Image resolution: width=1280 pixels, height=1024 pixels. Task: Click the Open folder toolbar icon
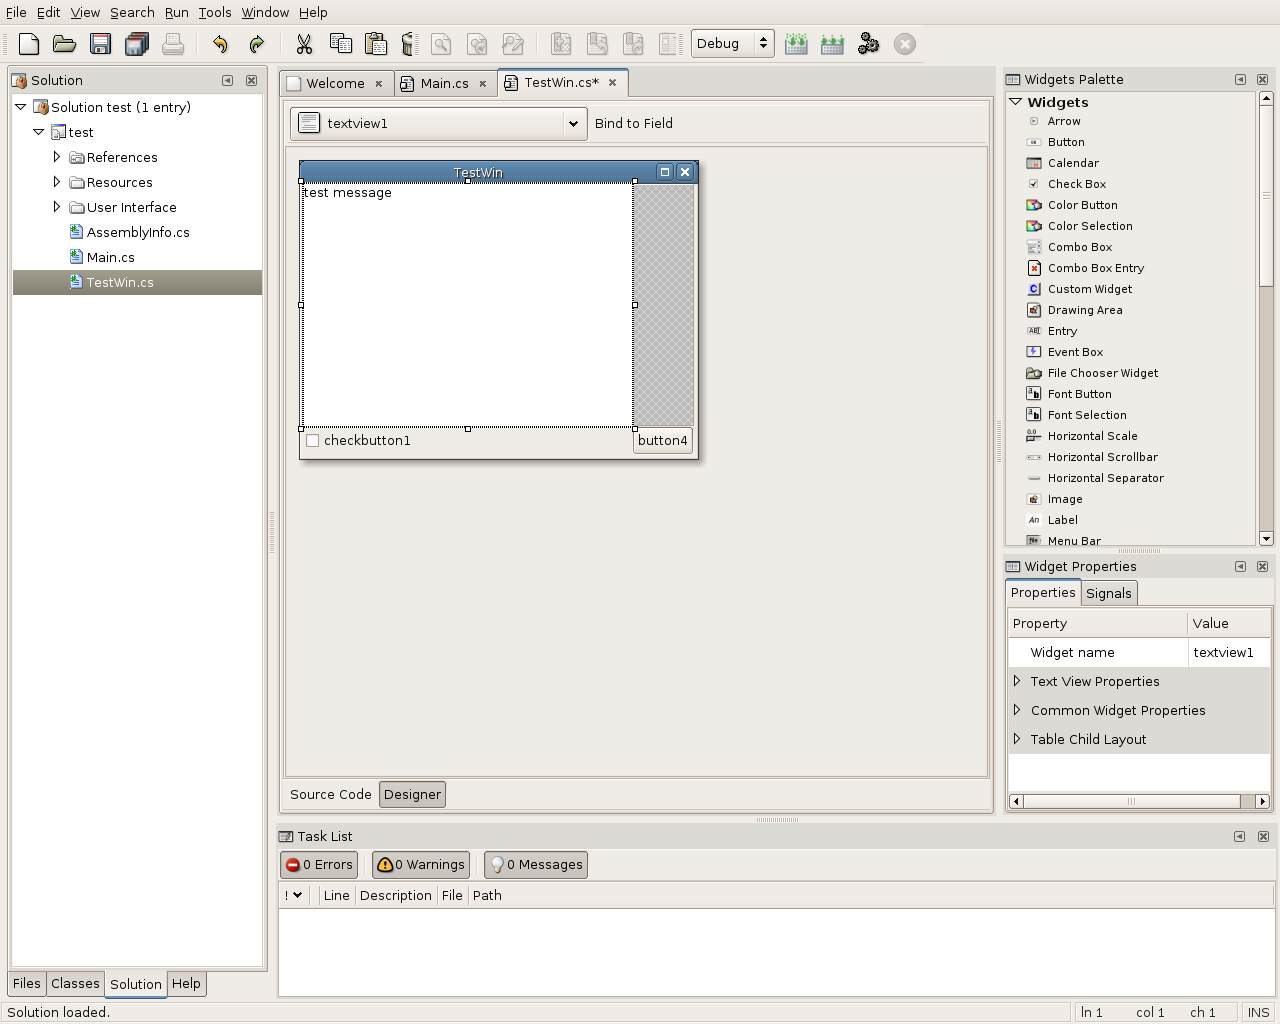[64, 44]
